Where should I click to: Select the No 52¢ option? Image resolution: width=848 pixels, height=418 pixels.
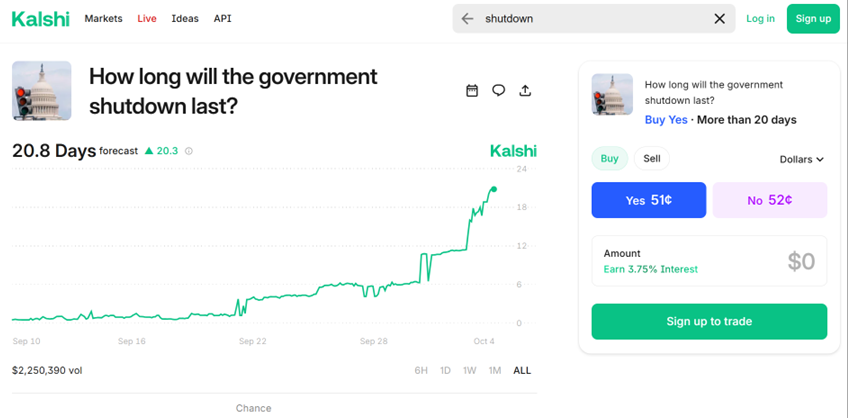click(769, 200)
